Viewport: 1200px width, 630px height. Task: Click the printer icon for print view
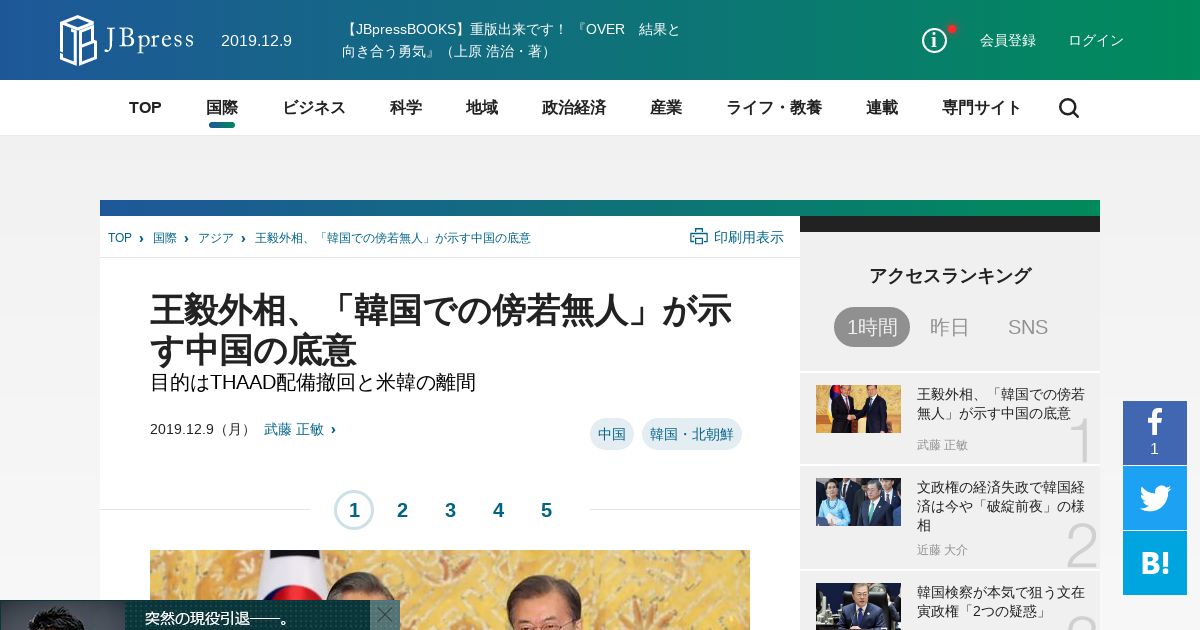[699, 237]
